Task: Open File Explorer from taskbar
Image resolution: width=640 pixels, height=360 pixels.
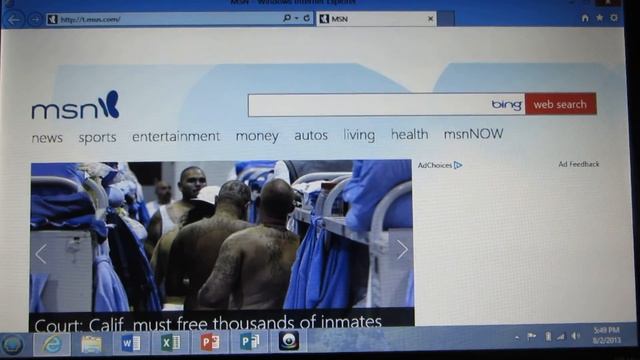Action: coord(91,344)
